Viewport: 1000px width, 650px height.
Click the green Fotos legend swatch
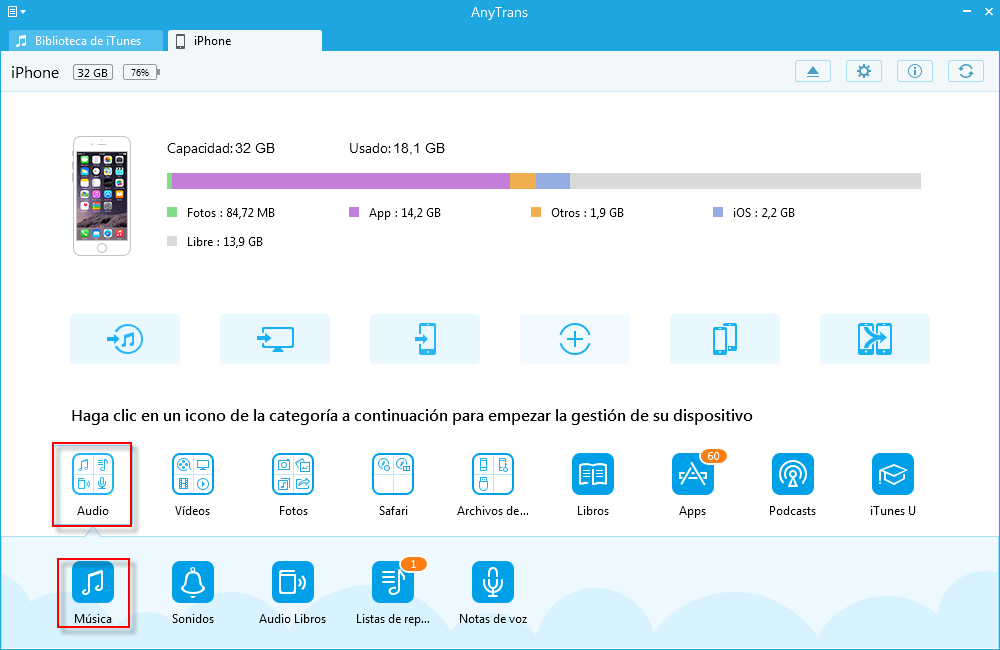[x=172, y=212]
